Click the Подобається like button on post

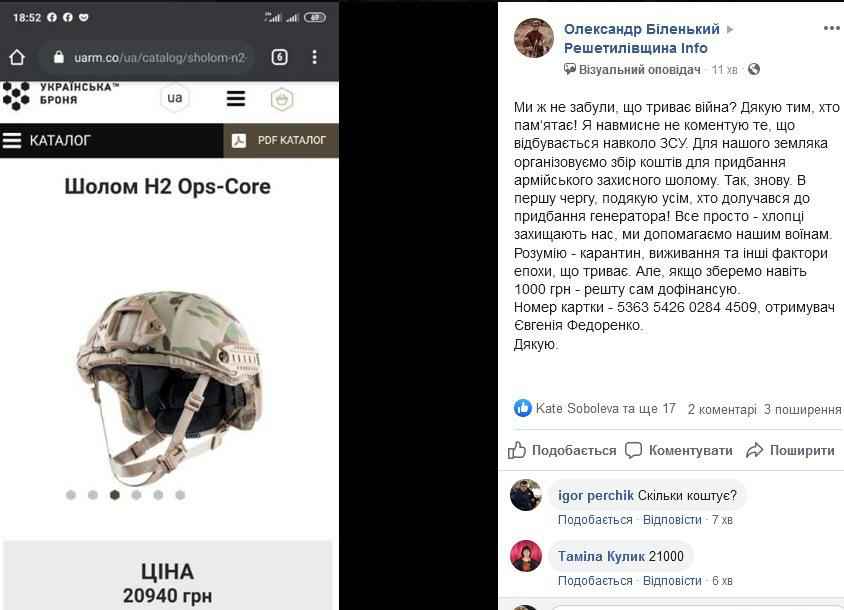[x=562, y=450]
